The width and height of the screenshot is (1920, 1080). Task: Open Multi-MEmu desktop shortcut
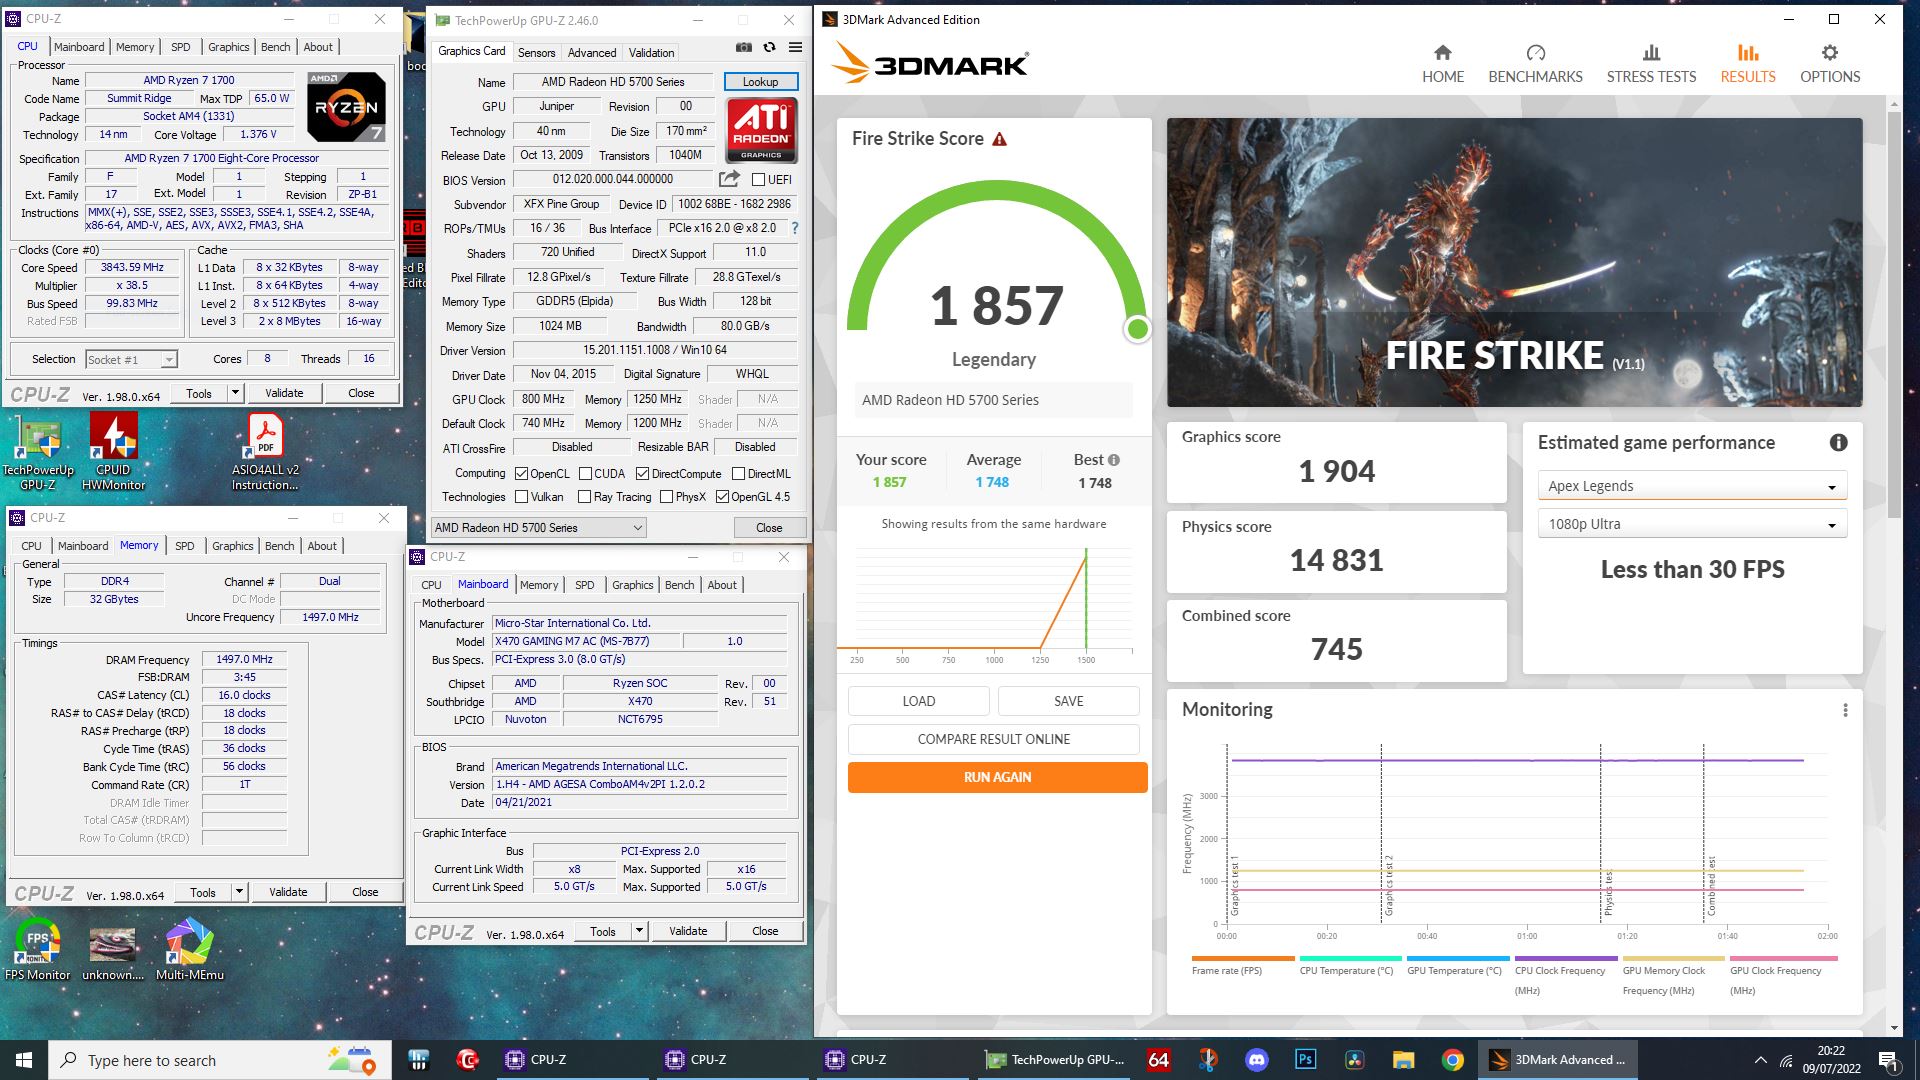click(189, 950)
